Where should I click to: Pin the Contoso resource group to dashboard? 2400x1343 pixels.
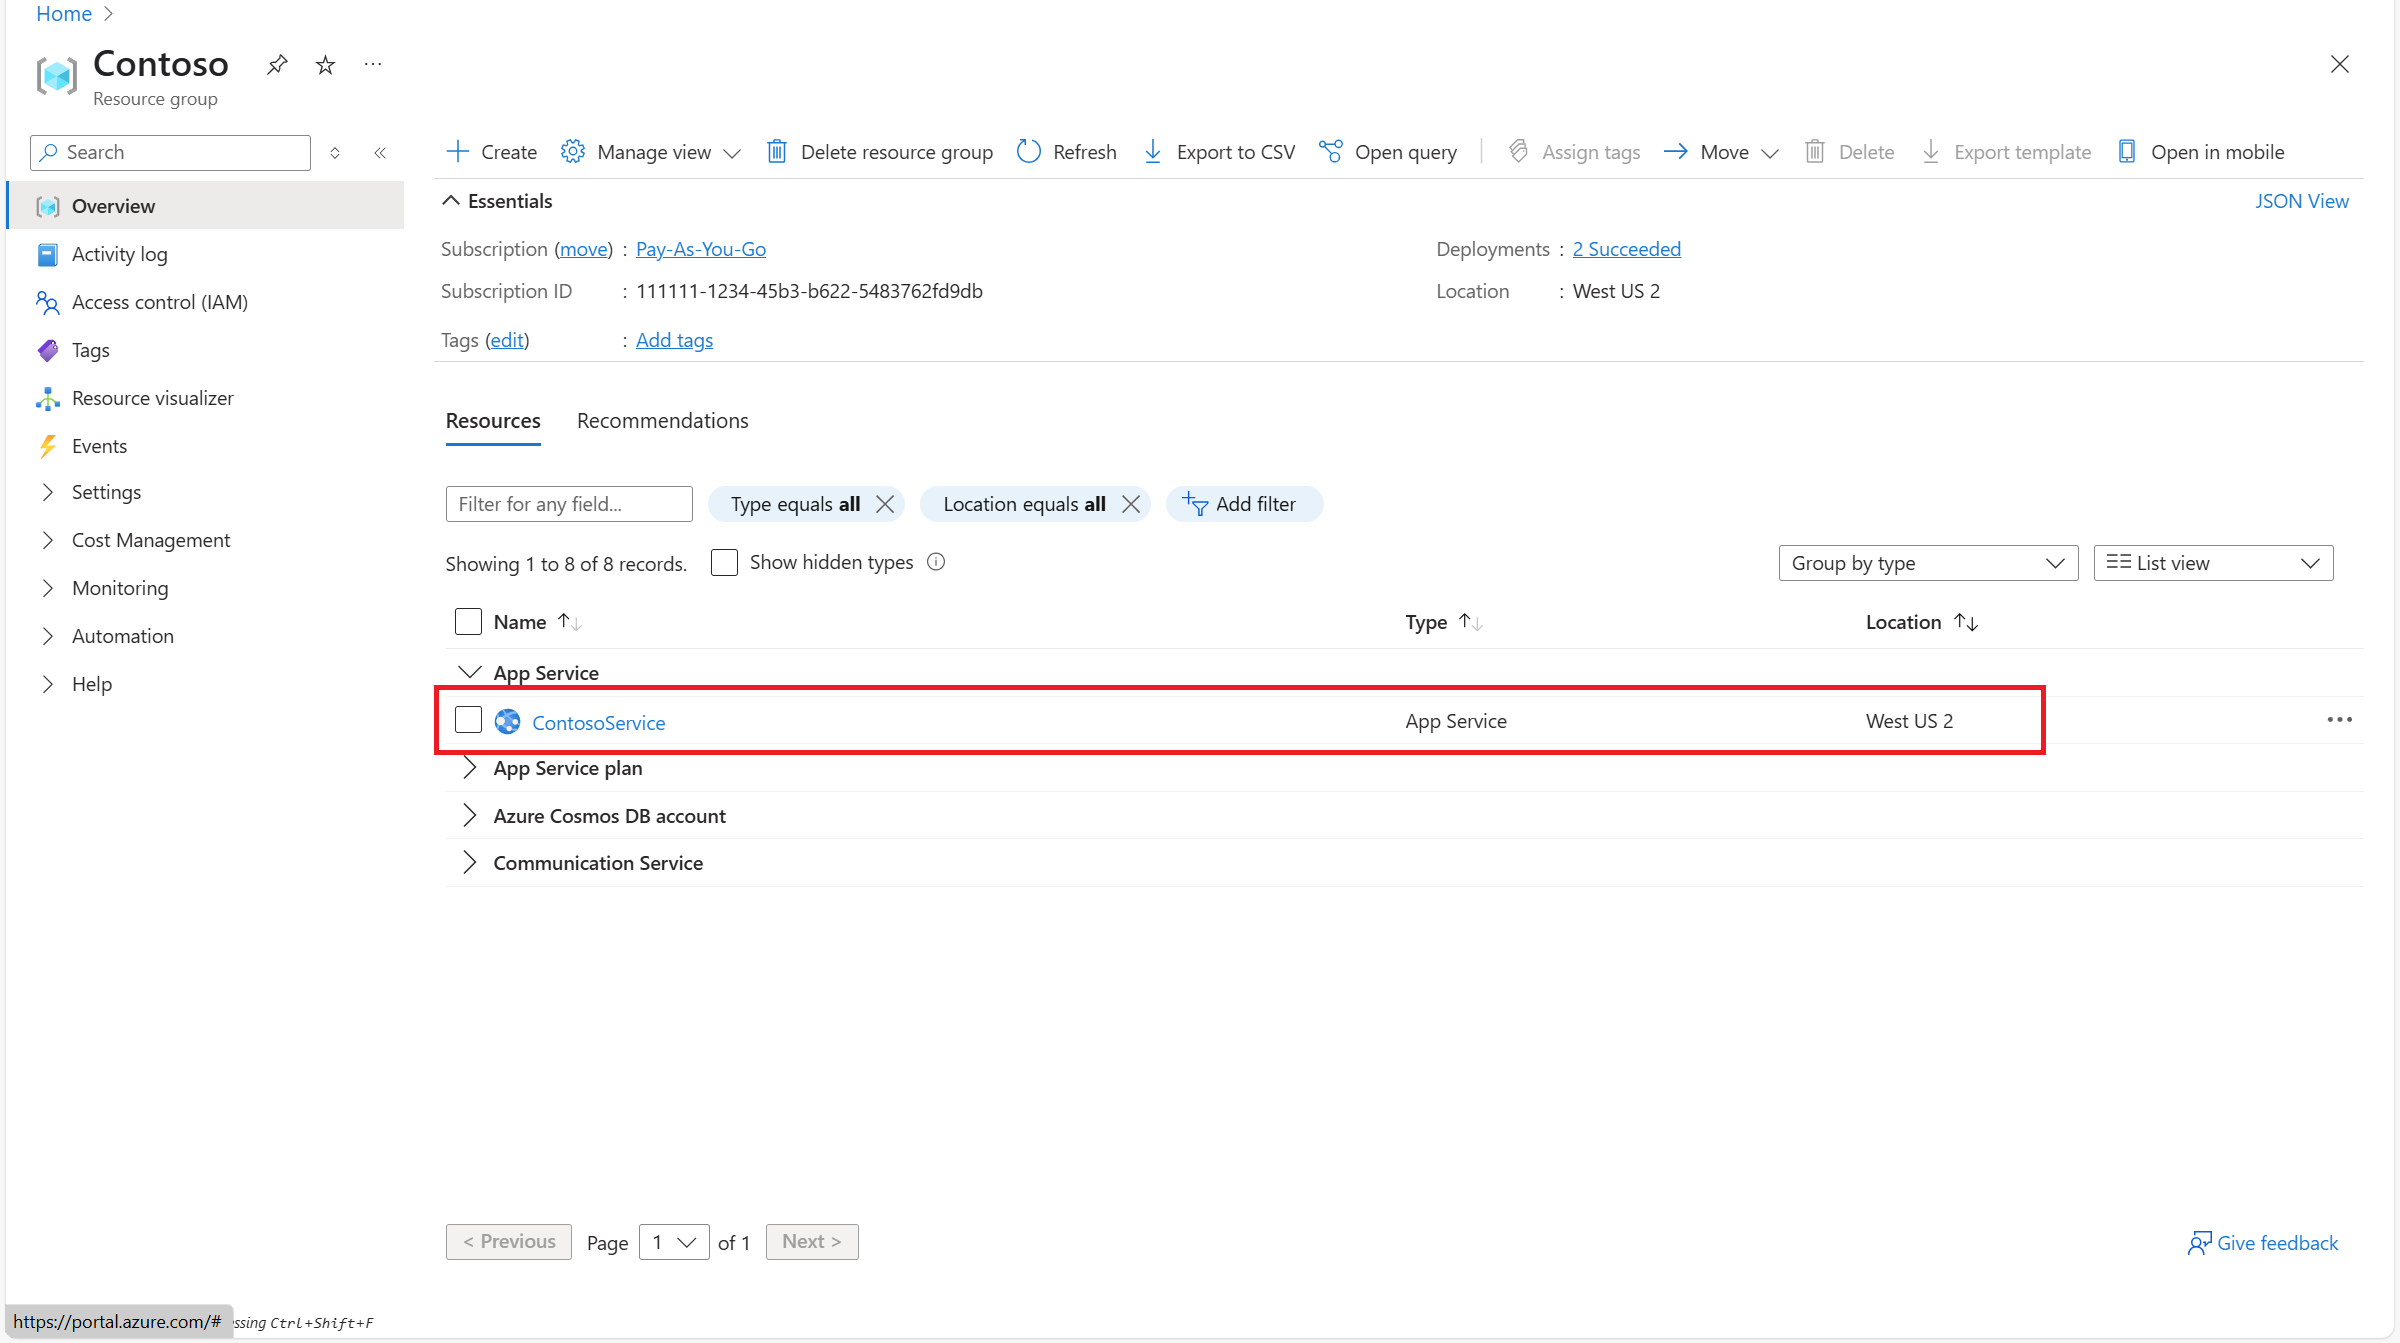[x=276, y=64]
